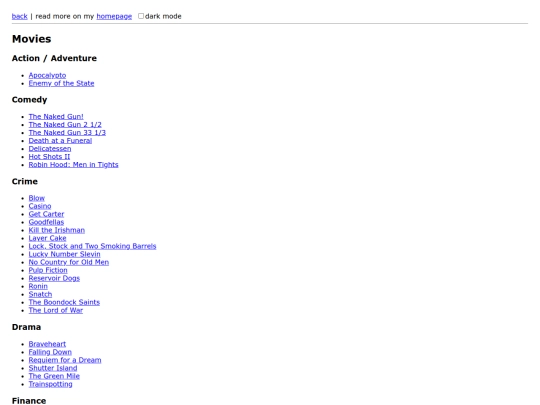Screen dimensions: 540x405
Task: Click the Action / Adventure heading
Action: [x=54, y=58]
